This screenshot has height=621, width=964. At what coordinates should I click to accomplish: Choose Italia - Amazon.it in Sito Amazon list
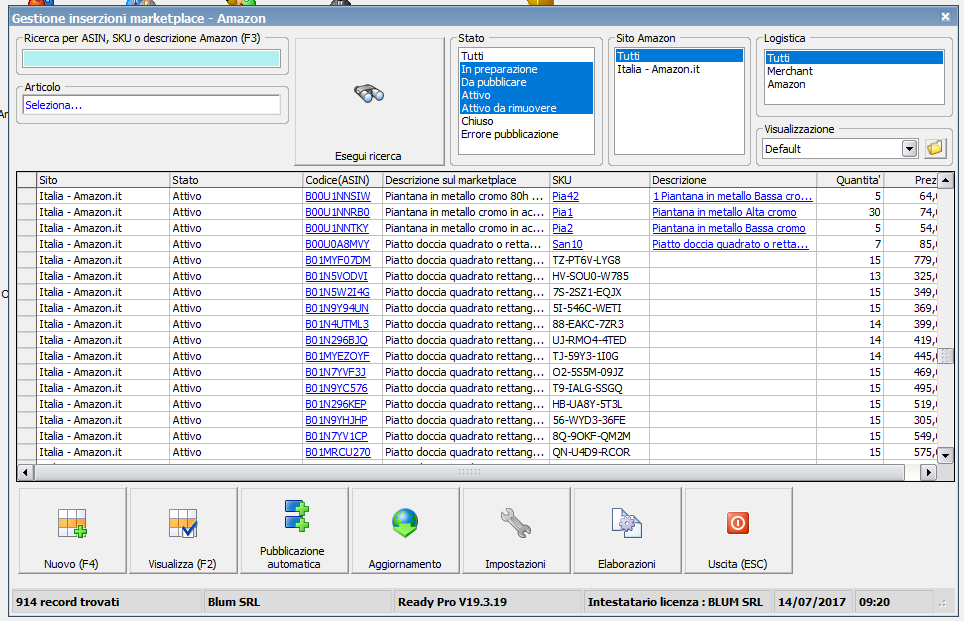[679, 69]
